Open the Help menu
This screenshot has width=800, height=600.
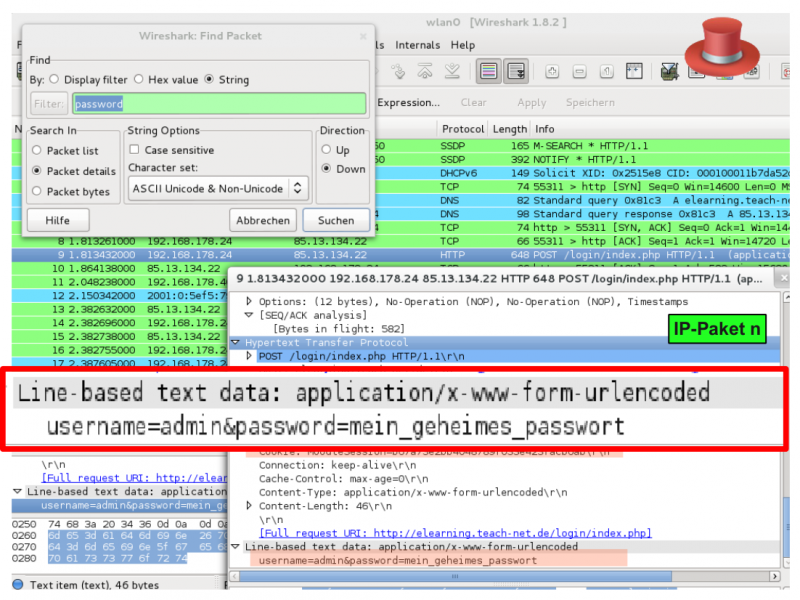click(x=462, y=45)
